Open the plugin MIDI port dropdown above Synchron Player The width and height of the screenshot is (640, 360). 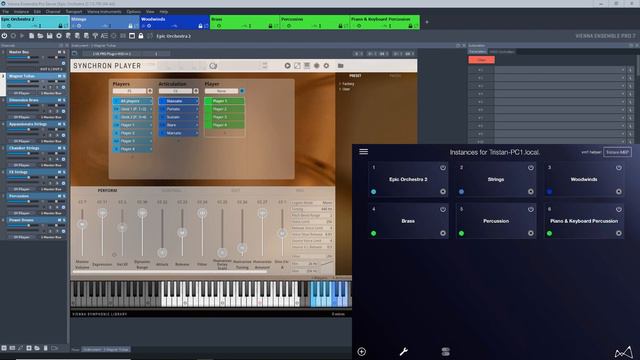[113, 53]
